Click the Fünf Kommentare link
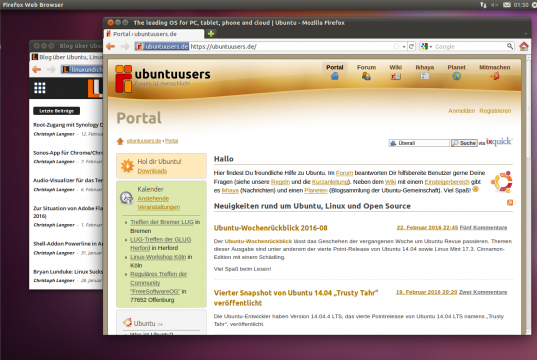 [483, 227]
